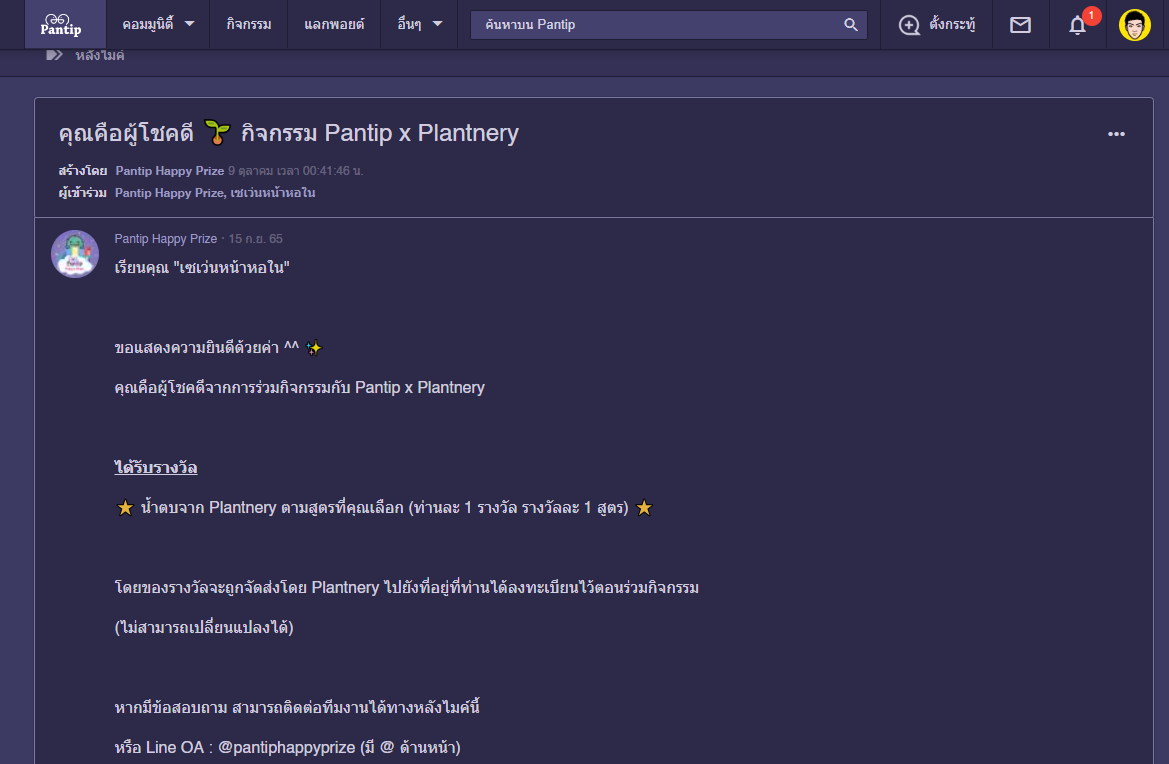Open the คอมมูนิตี้ dropdown menu

pos(158,25)
